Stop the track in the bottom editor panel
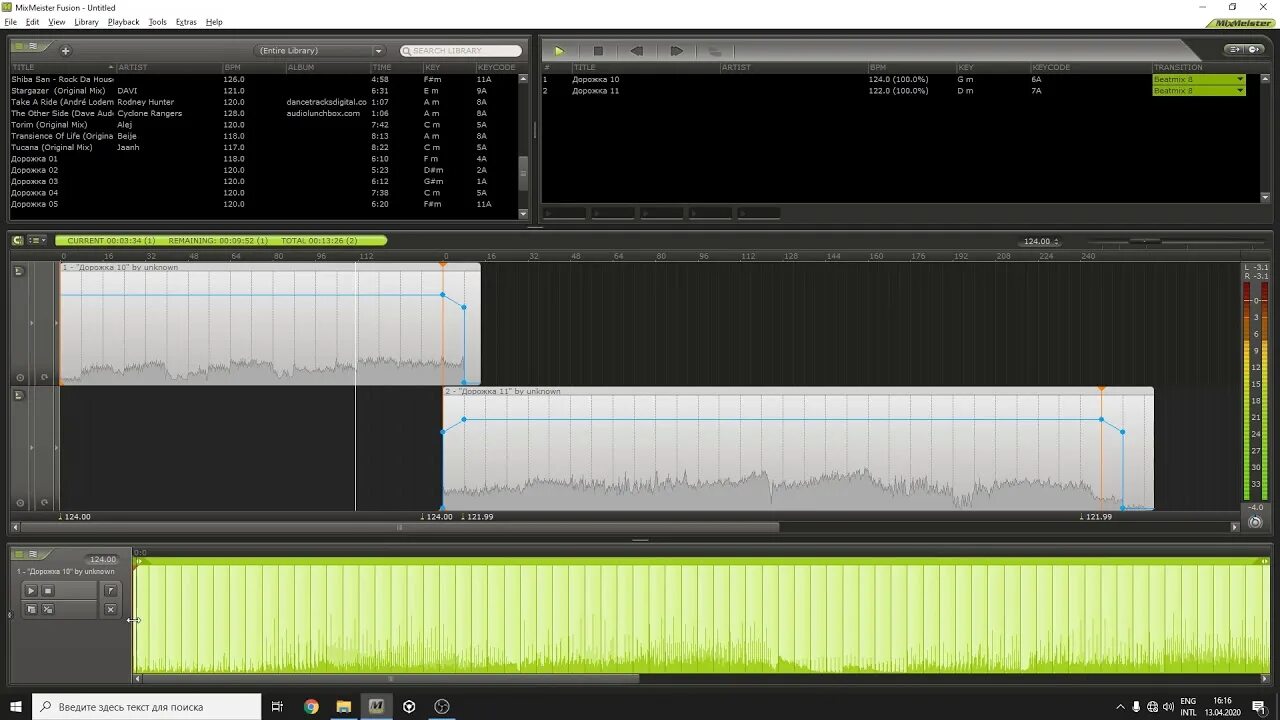 coord(47,591)
